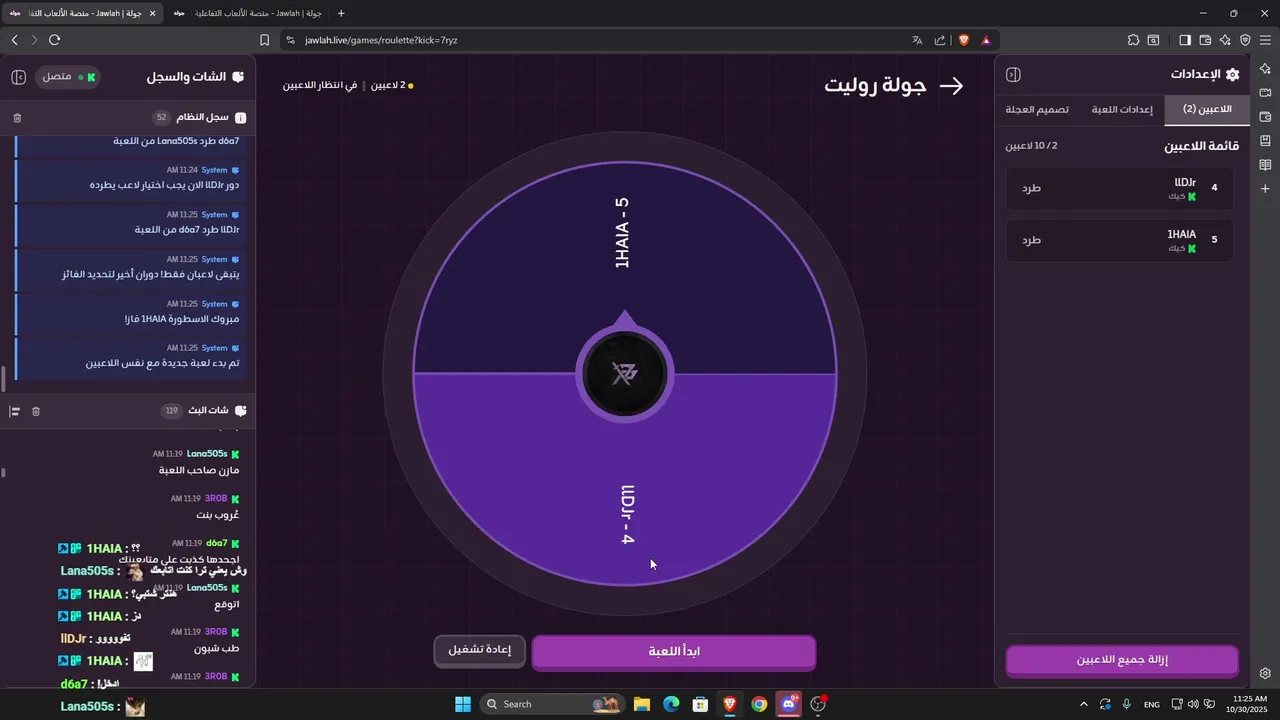This screenshot has width=1280, height=720.
Task: Clear the system log with trash icon
Action: (x=17, y=118)
